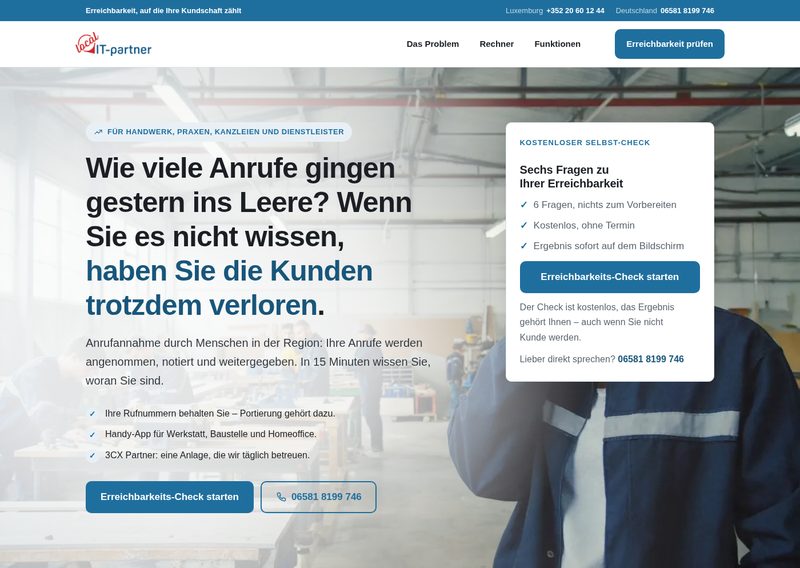Screen dimensions: 800x568
Task: Click the paragraph starting Anrufannahme durch Menschen
Action: [258, 361]
